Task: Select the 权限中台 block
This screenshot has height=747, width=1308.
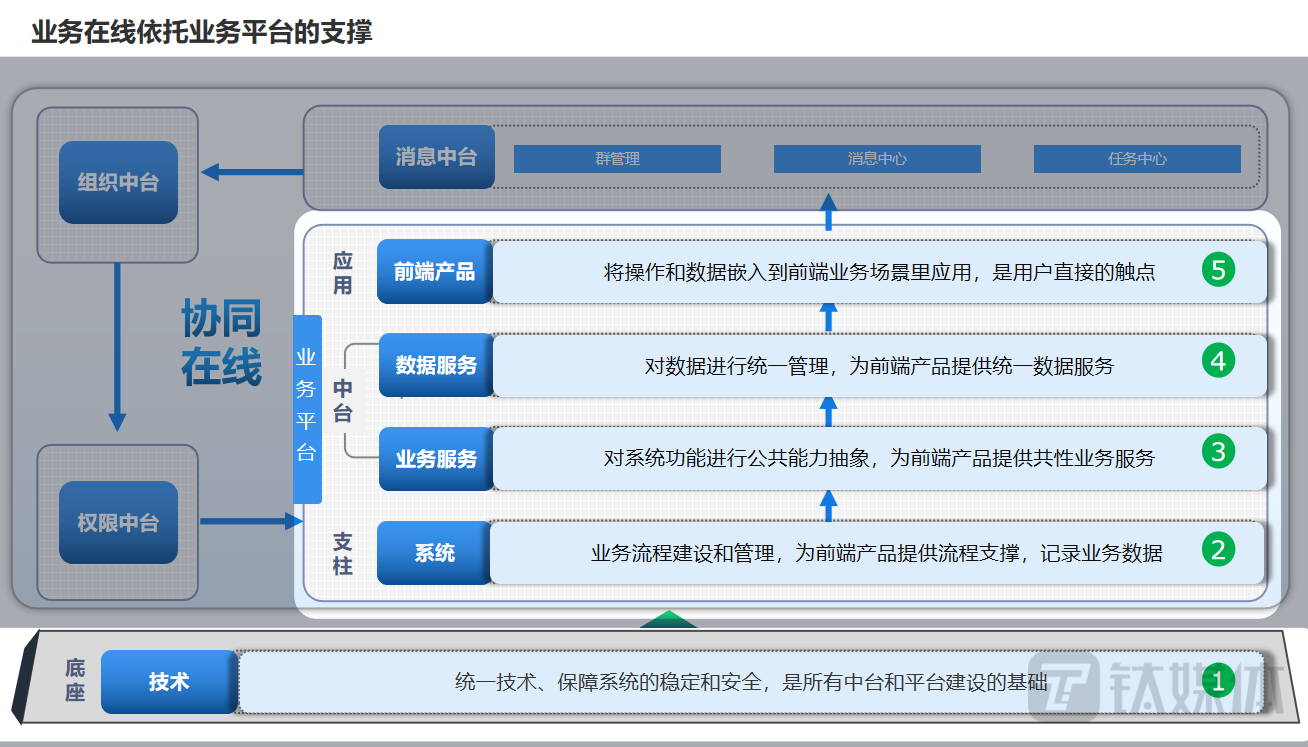Action: [117, 522]
